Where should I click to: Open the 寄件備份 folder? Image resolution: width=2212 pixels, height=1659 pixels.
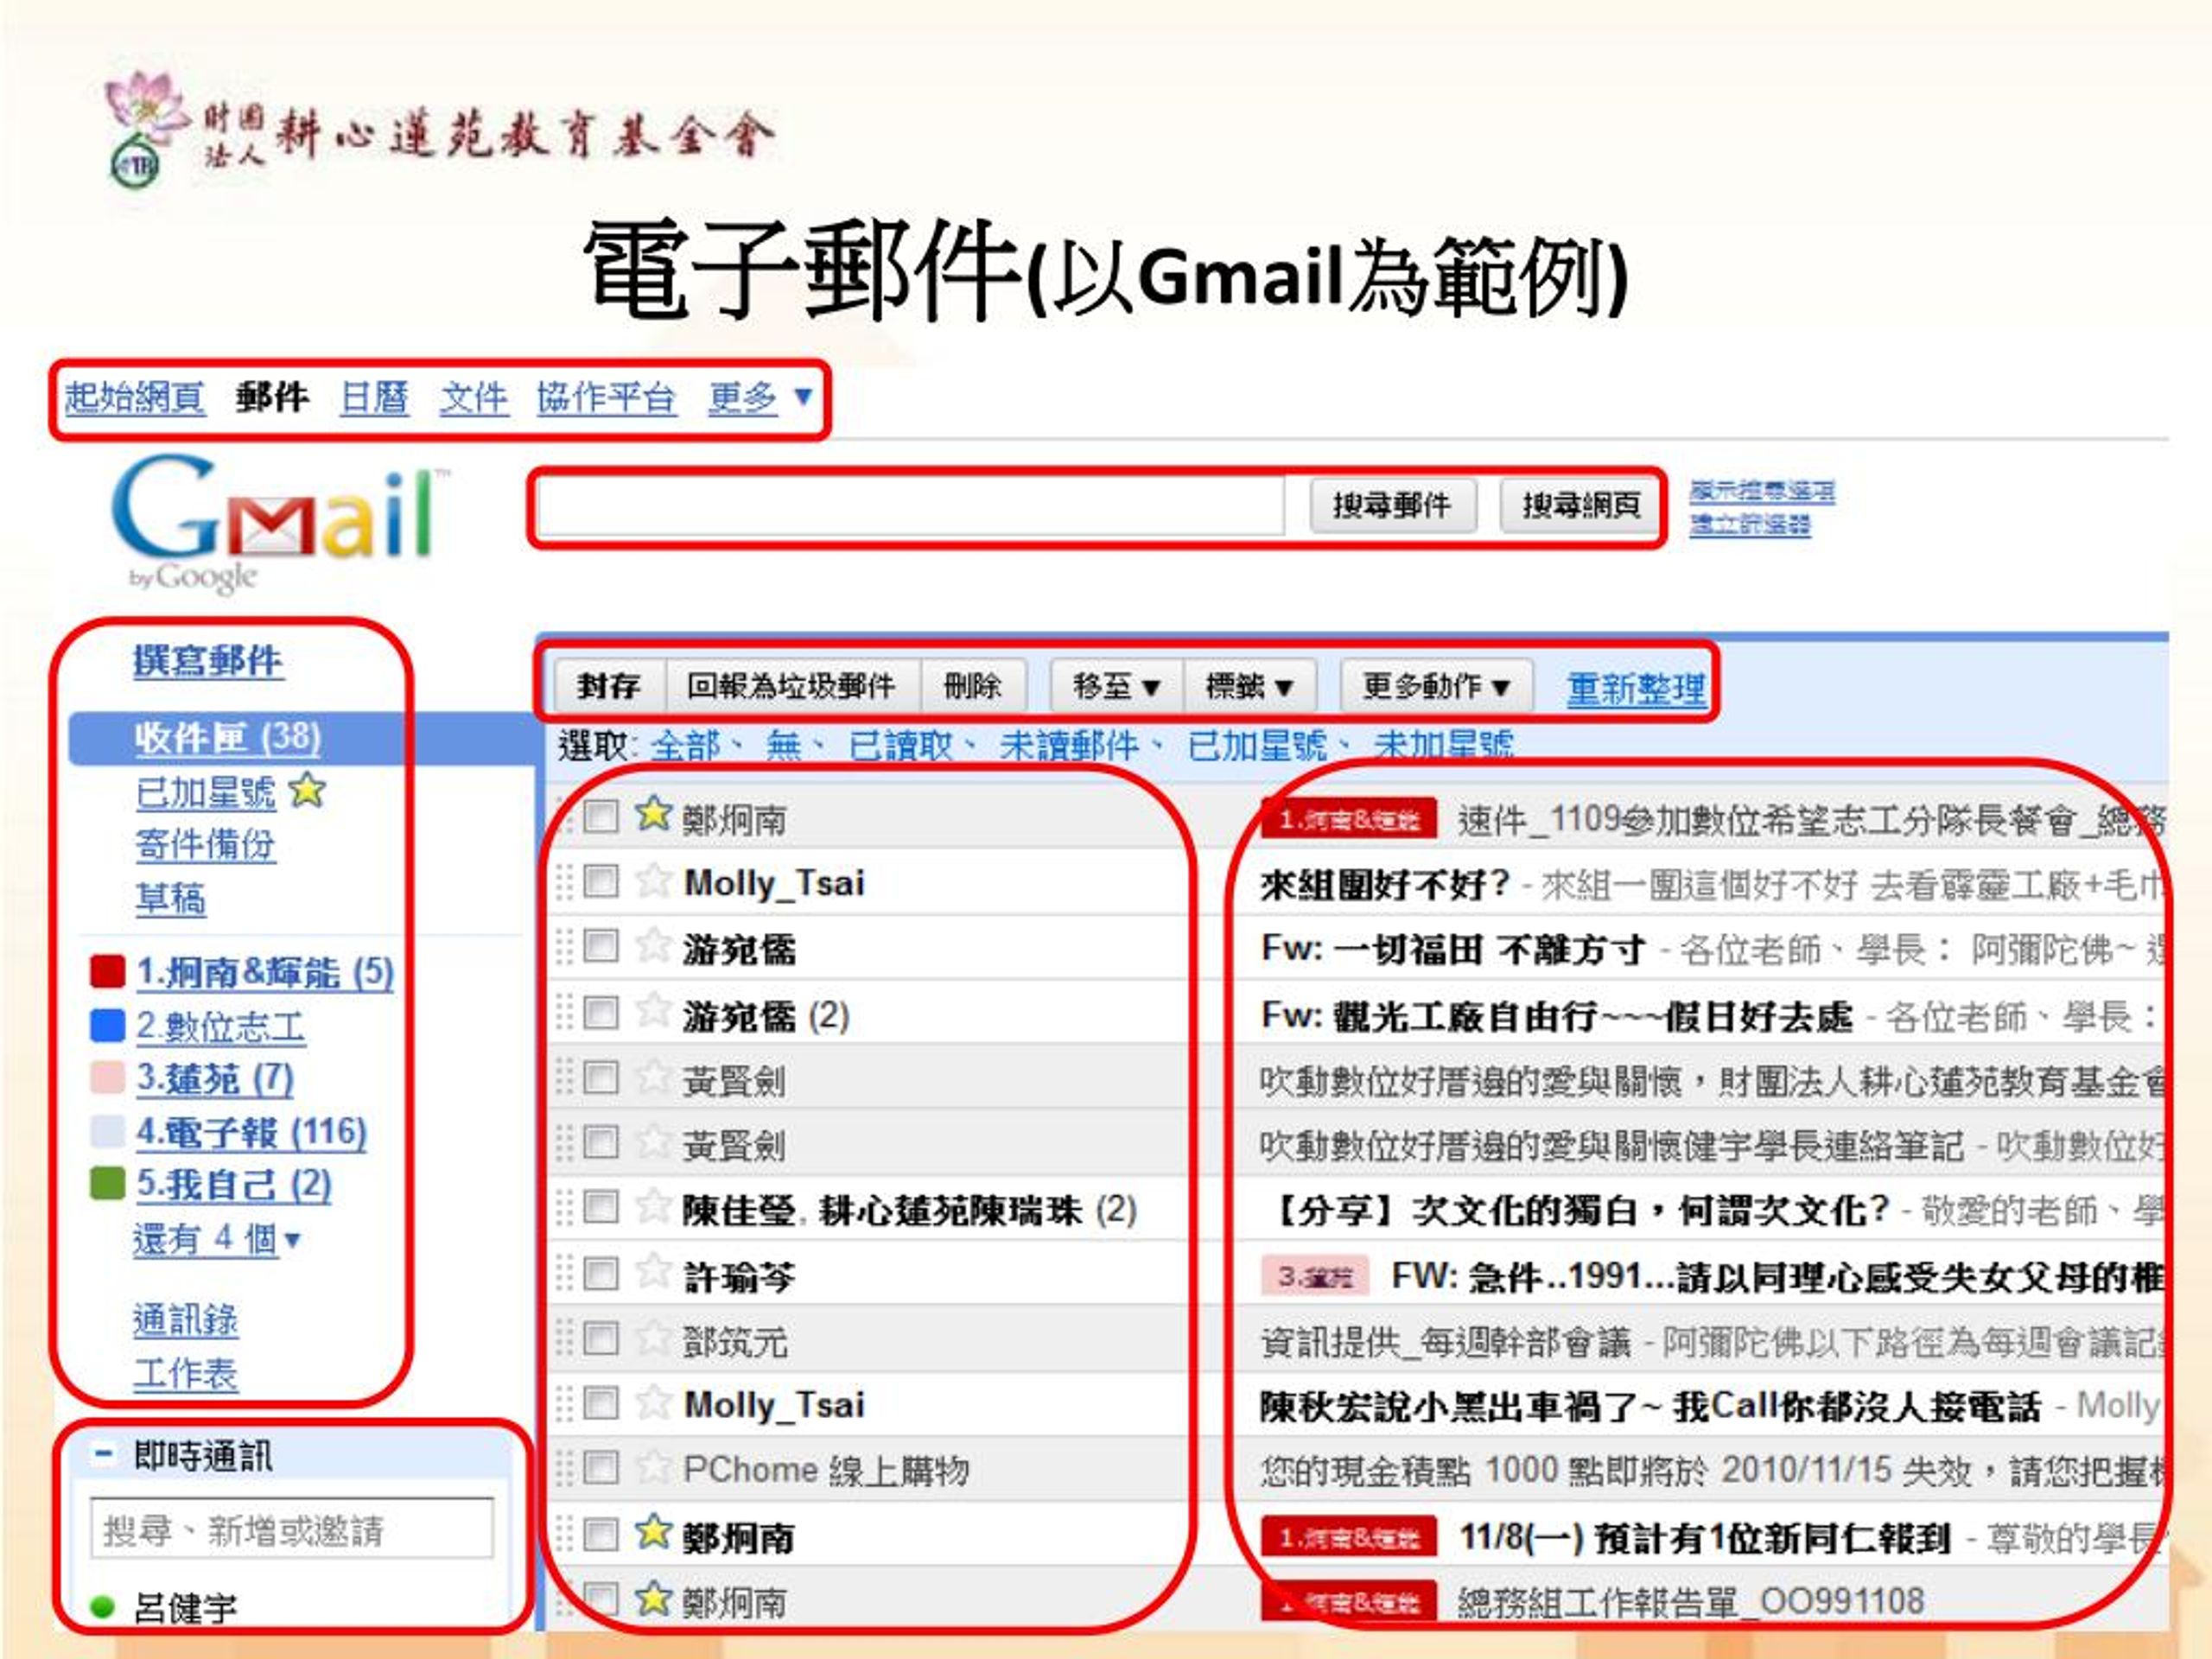205,845
